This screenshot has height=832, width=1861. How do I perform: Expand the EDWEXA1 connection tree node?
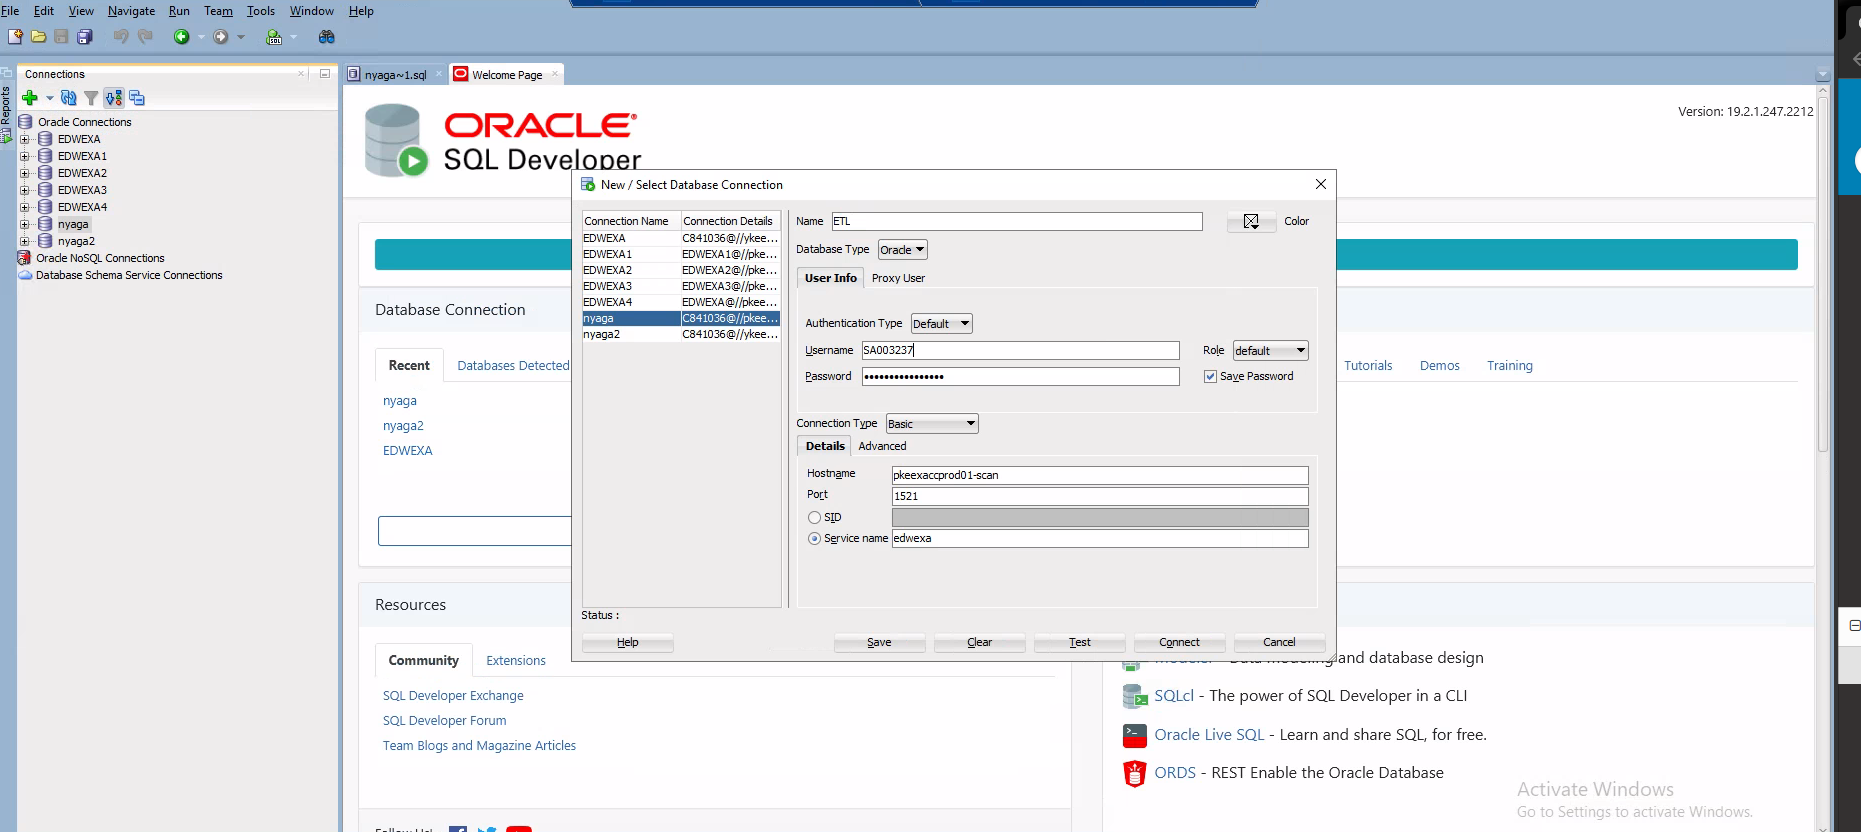pos(25,156)
